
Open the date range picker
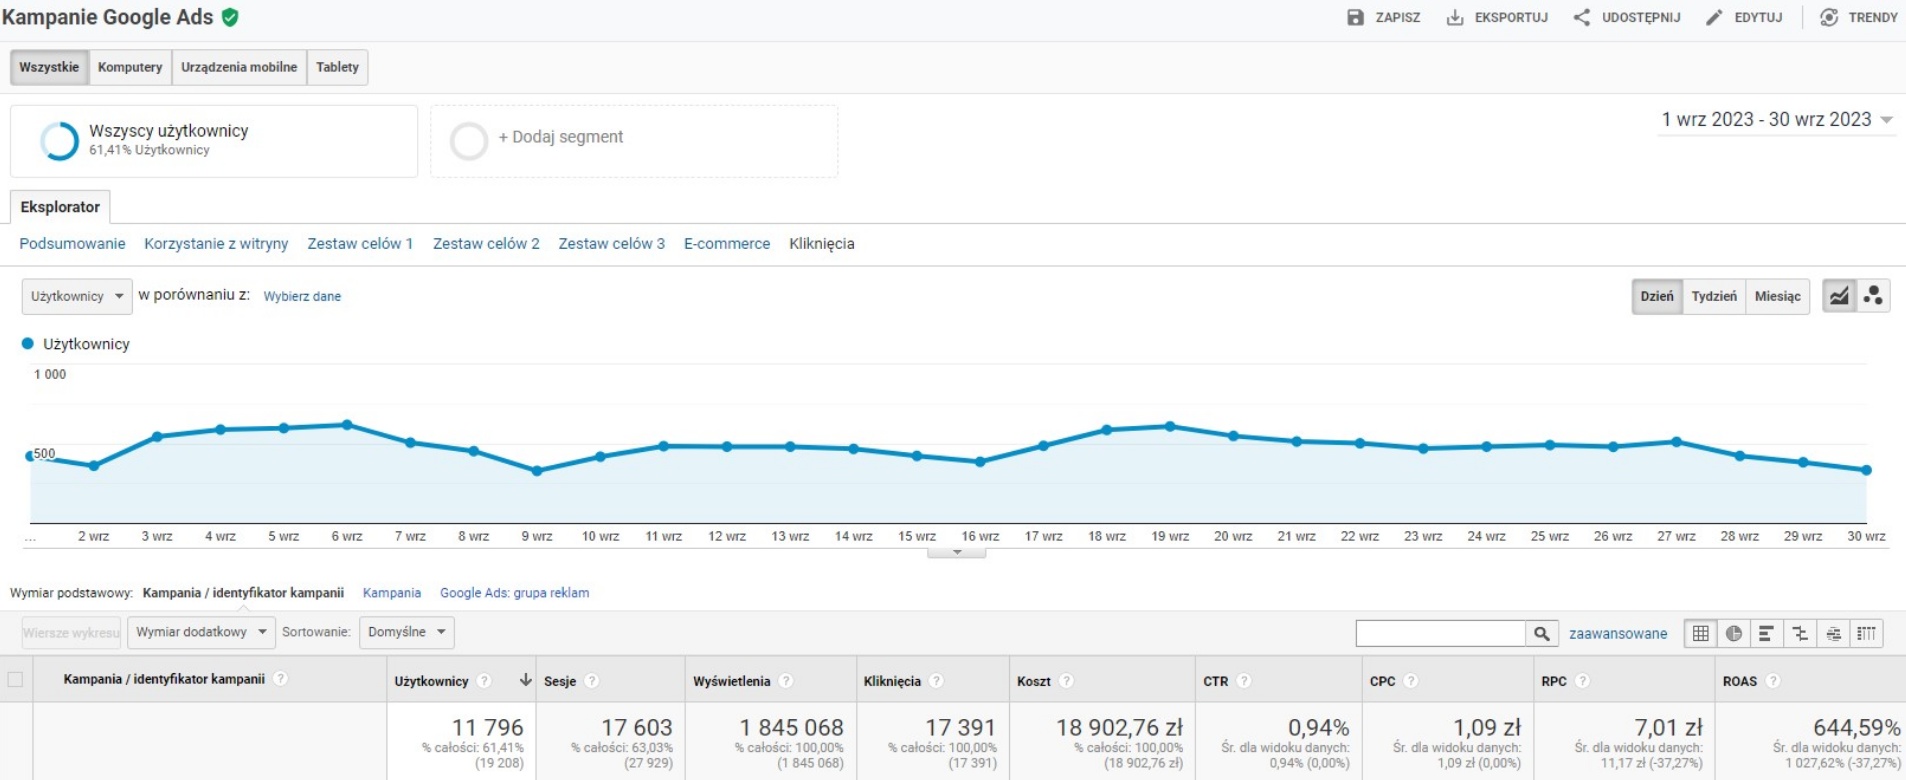click(x=1776, y=120)
